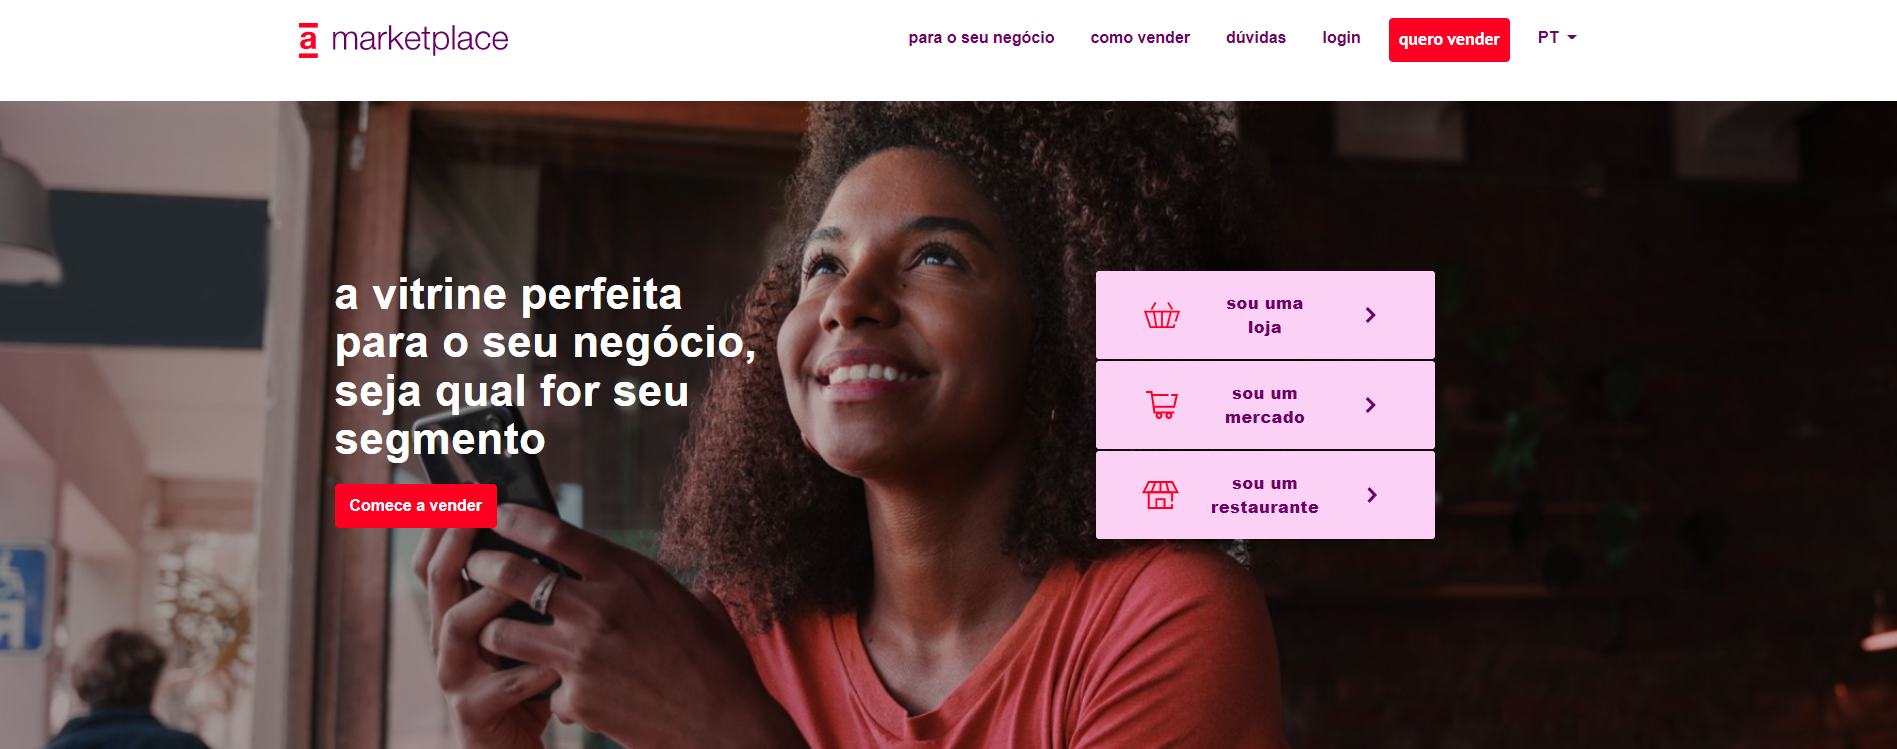Open the 'dúvidas' navigation link
This screenshot has height=749, width=1897.
coord(1256,38)
